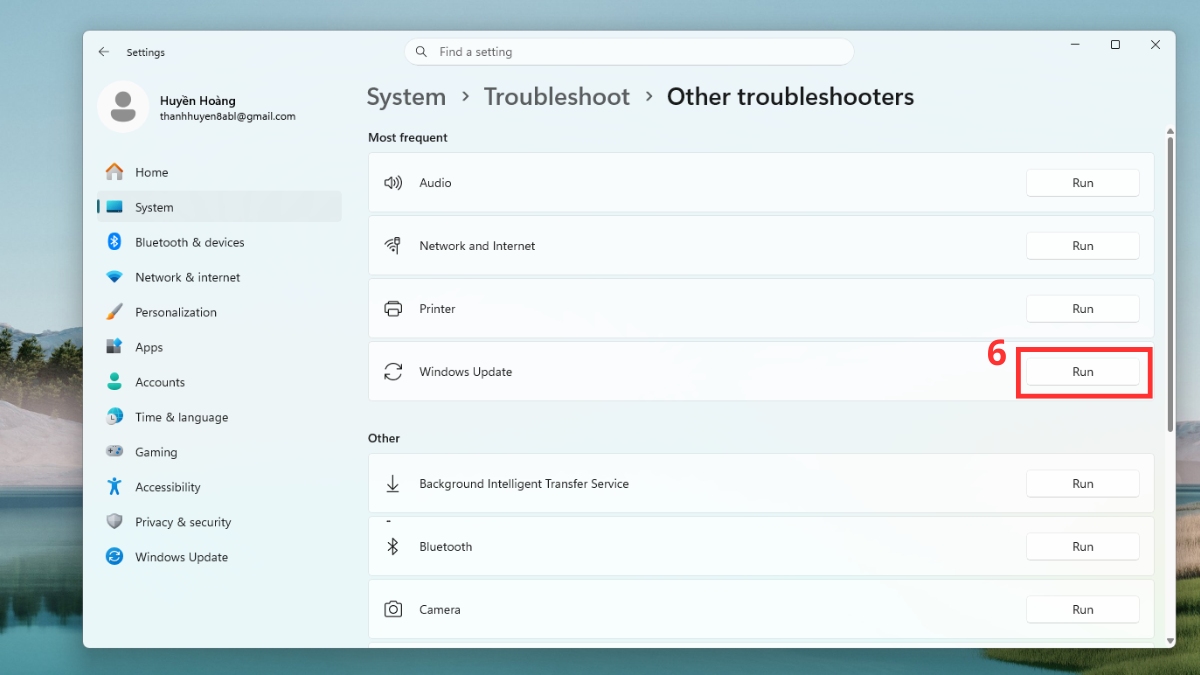Click the Other section heading
Screen dimensions: 1200x675
[x=384, y=439]
